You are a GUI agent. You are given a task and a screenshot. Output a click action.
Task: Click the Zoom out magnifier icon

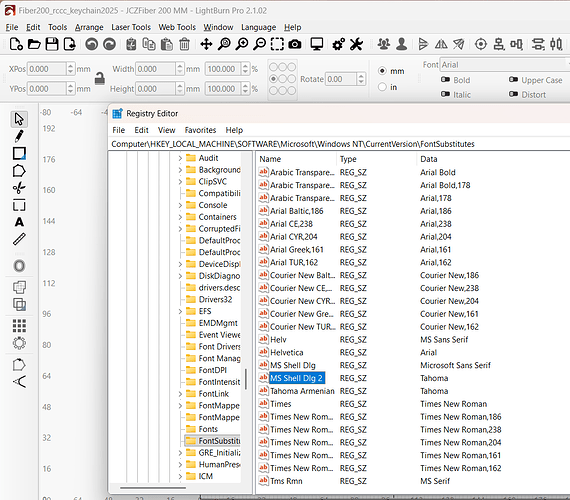pyautogui.click(x=260, y=44)
